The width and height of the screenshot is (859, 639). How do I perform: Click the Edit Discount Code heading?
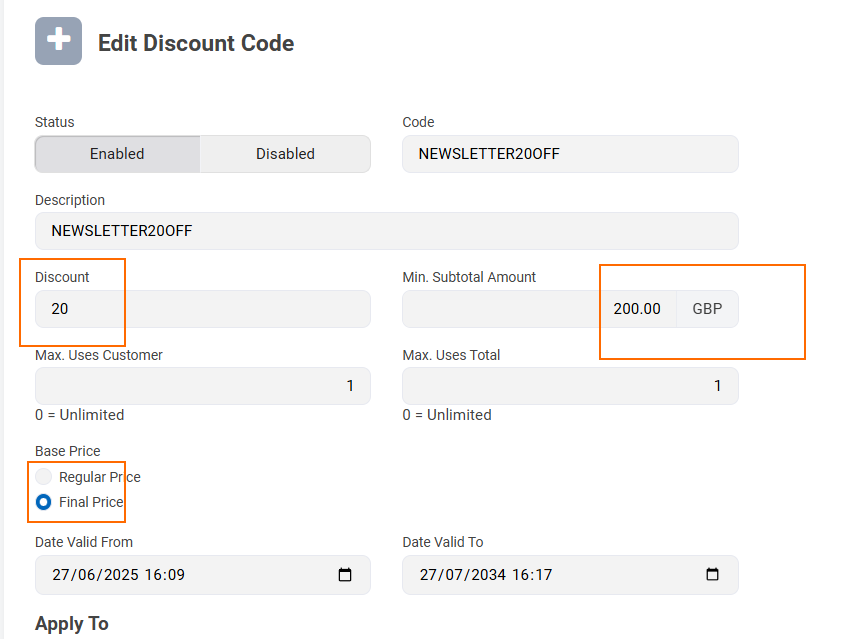tap(196, 43)
